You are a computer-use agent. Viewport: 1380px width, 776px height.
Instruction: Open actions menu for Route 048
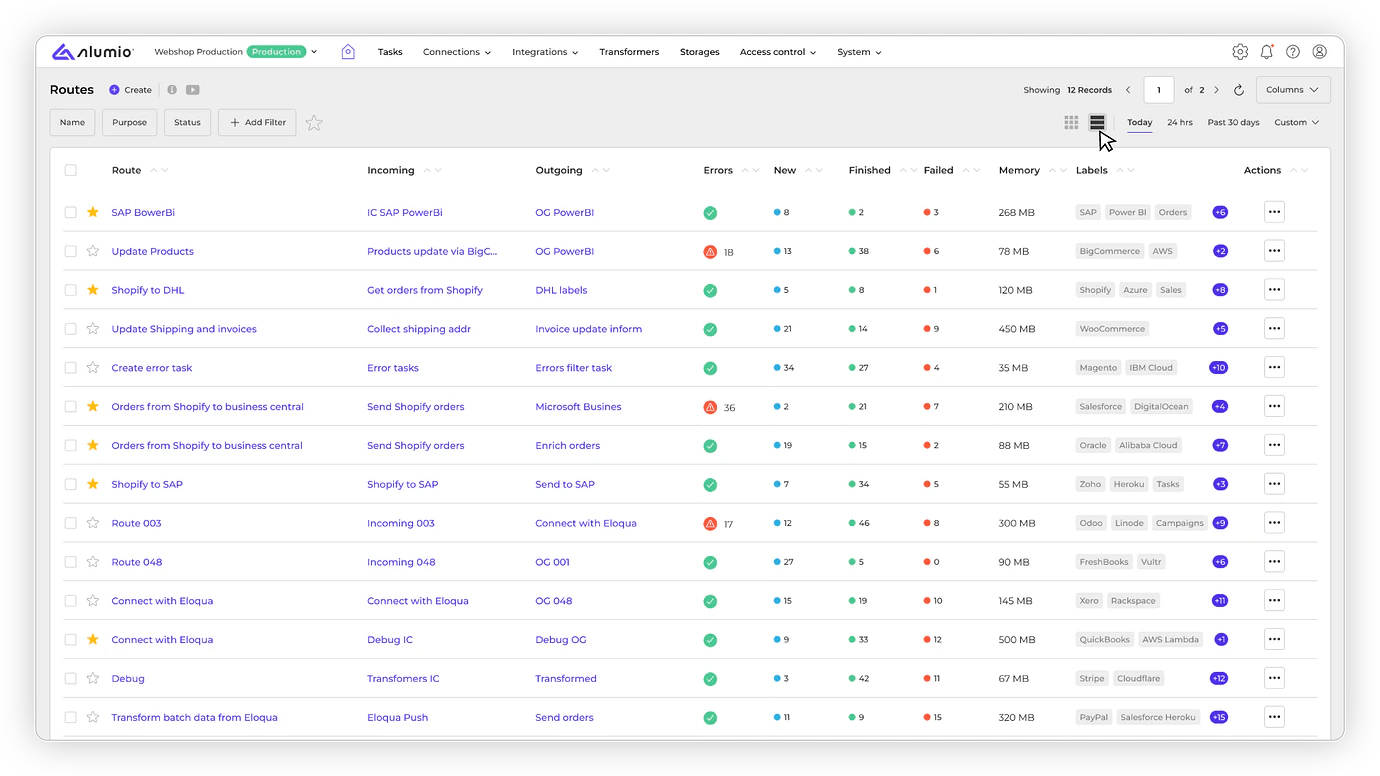(x=1274, y=562)
